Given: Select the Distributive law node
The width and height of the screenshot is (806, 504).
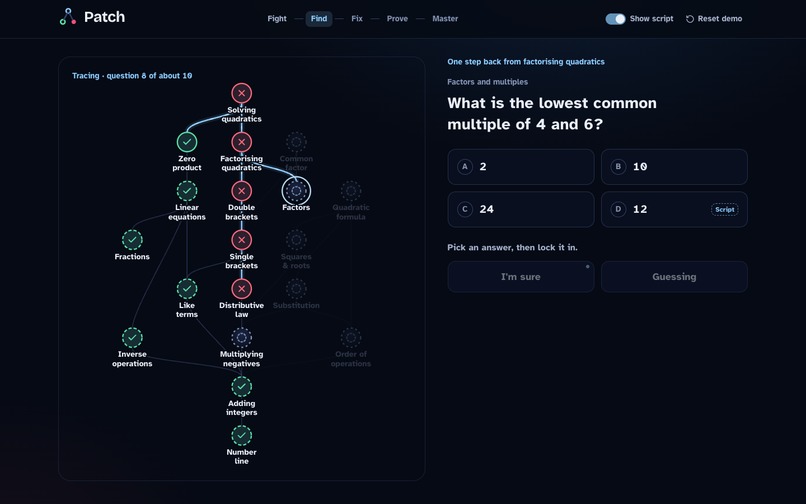Looking at the screenshot, I should point(242,289).
